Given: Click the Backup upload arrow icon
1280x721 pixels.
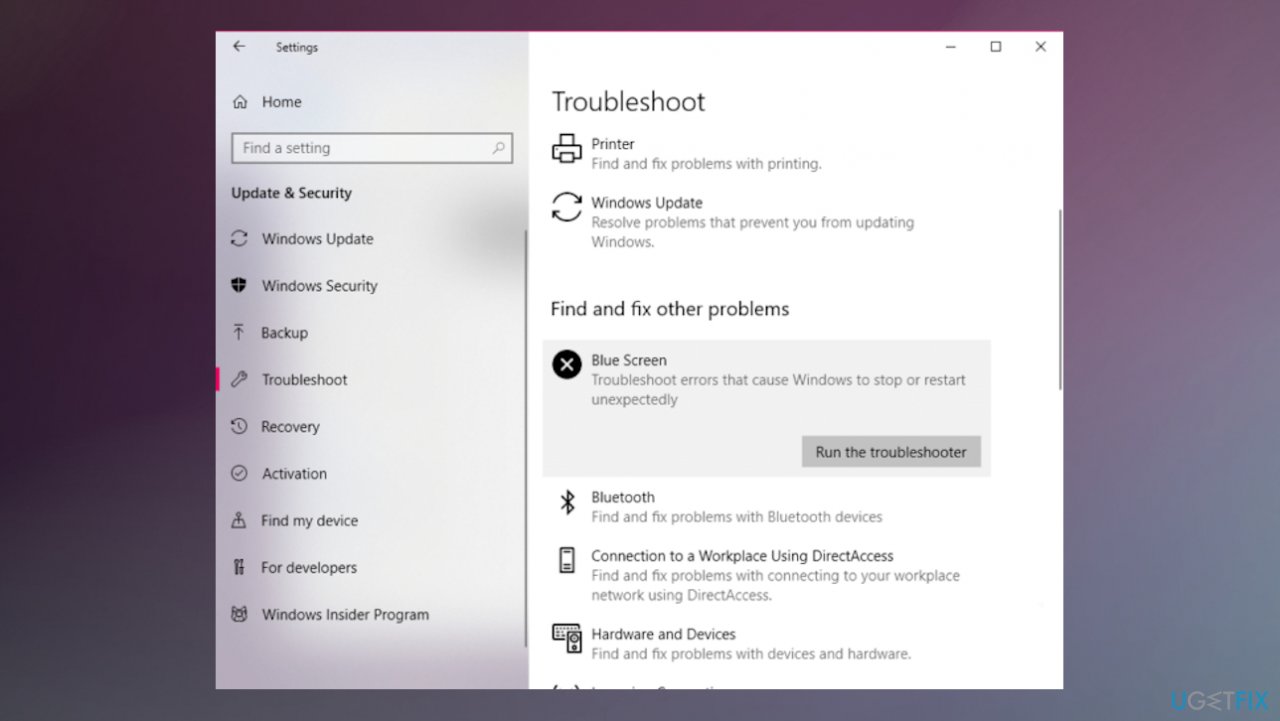Looking at the screenshot, I should coord(239,333).
